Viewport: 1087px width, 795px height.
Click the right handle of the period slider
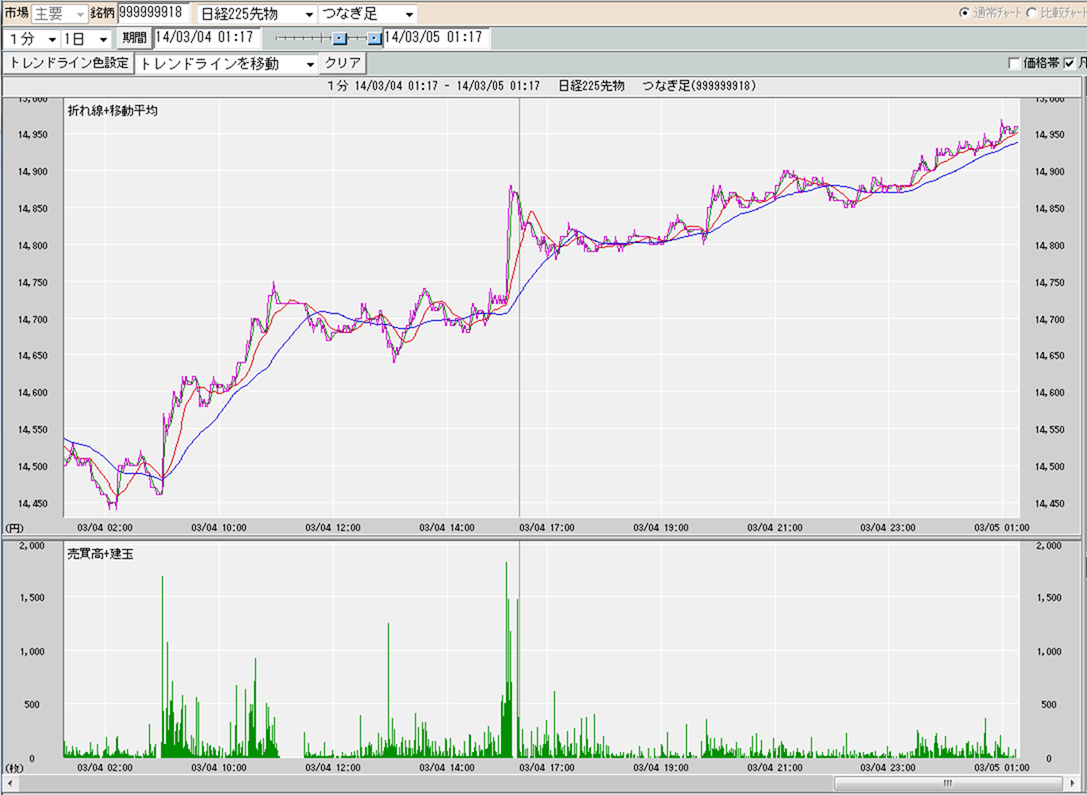pyautogui.click(x=374, y=38)
